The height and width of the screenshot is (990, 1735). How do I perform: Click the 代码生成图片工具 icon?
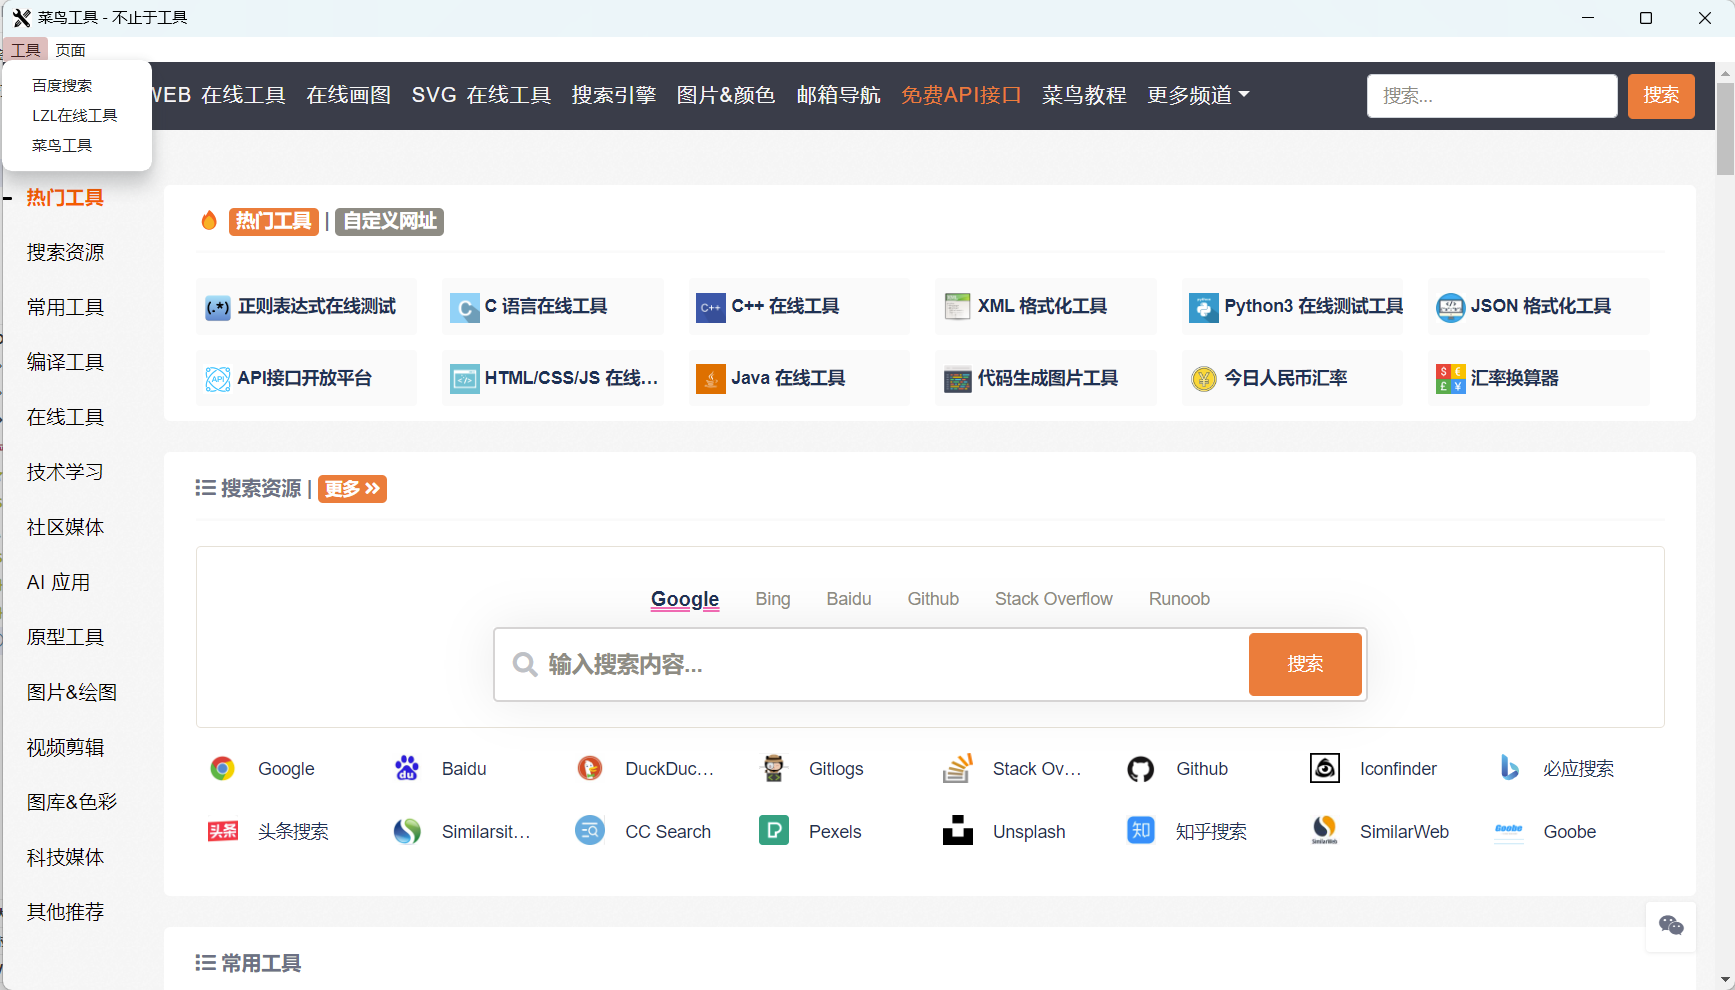click(957, 379)
